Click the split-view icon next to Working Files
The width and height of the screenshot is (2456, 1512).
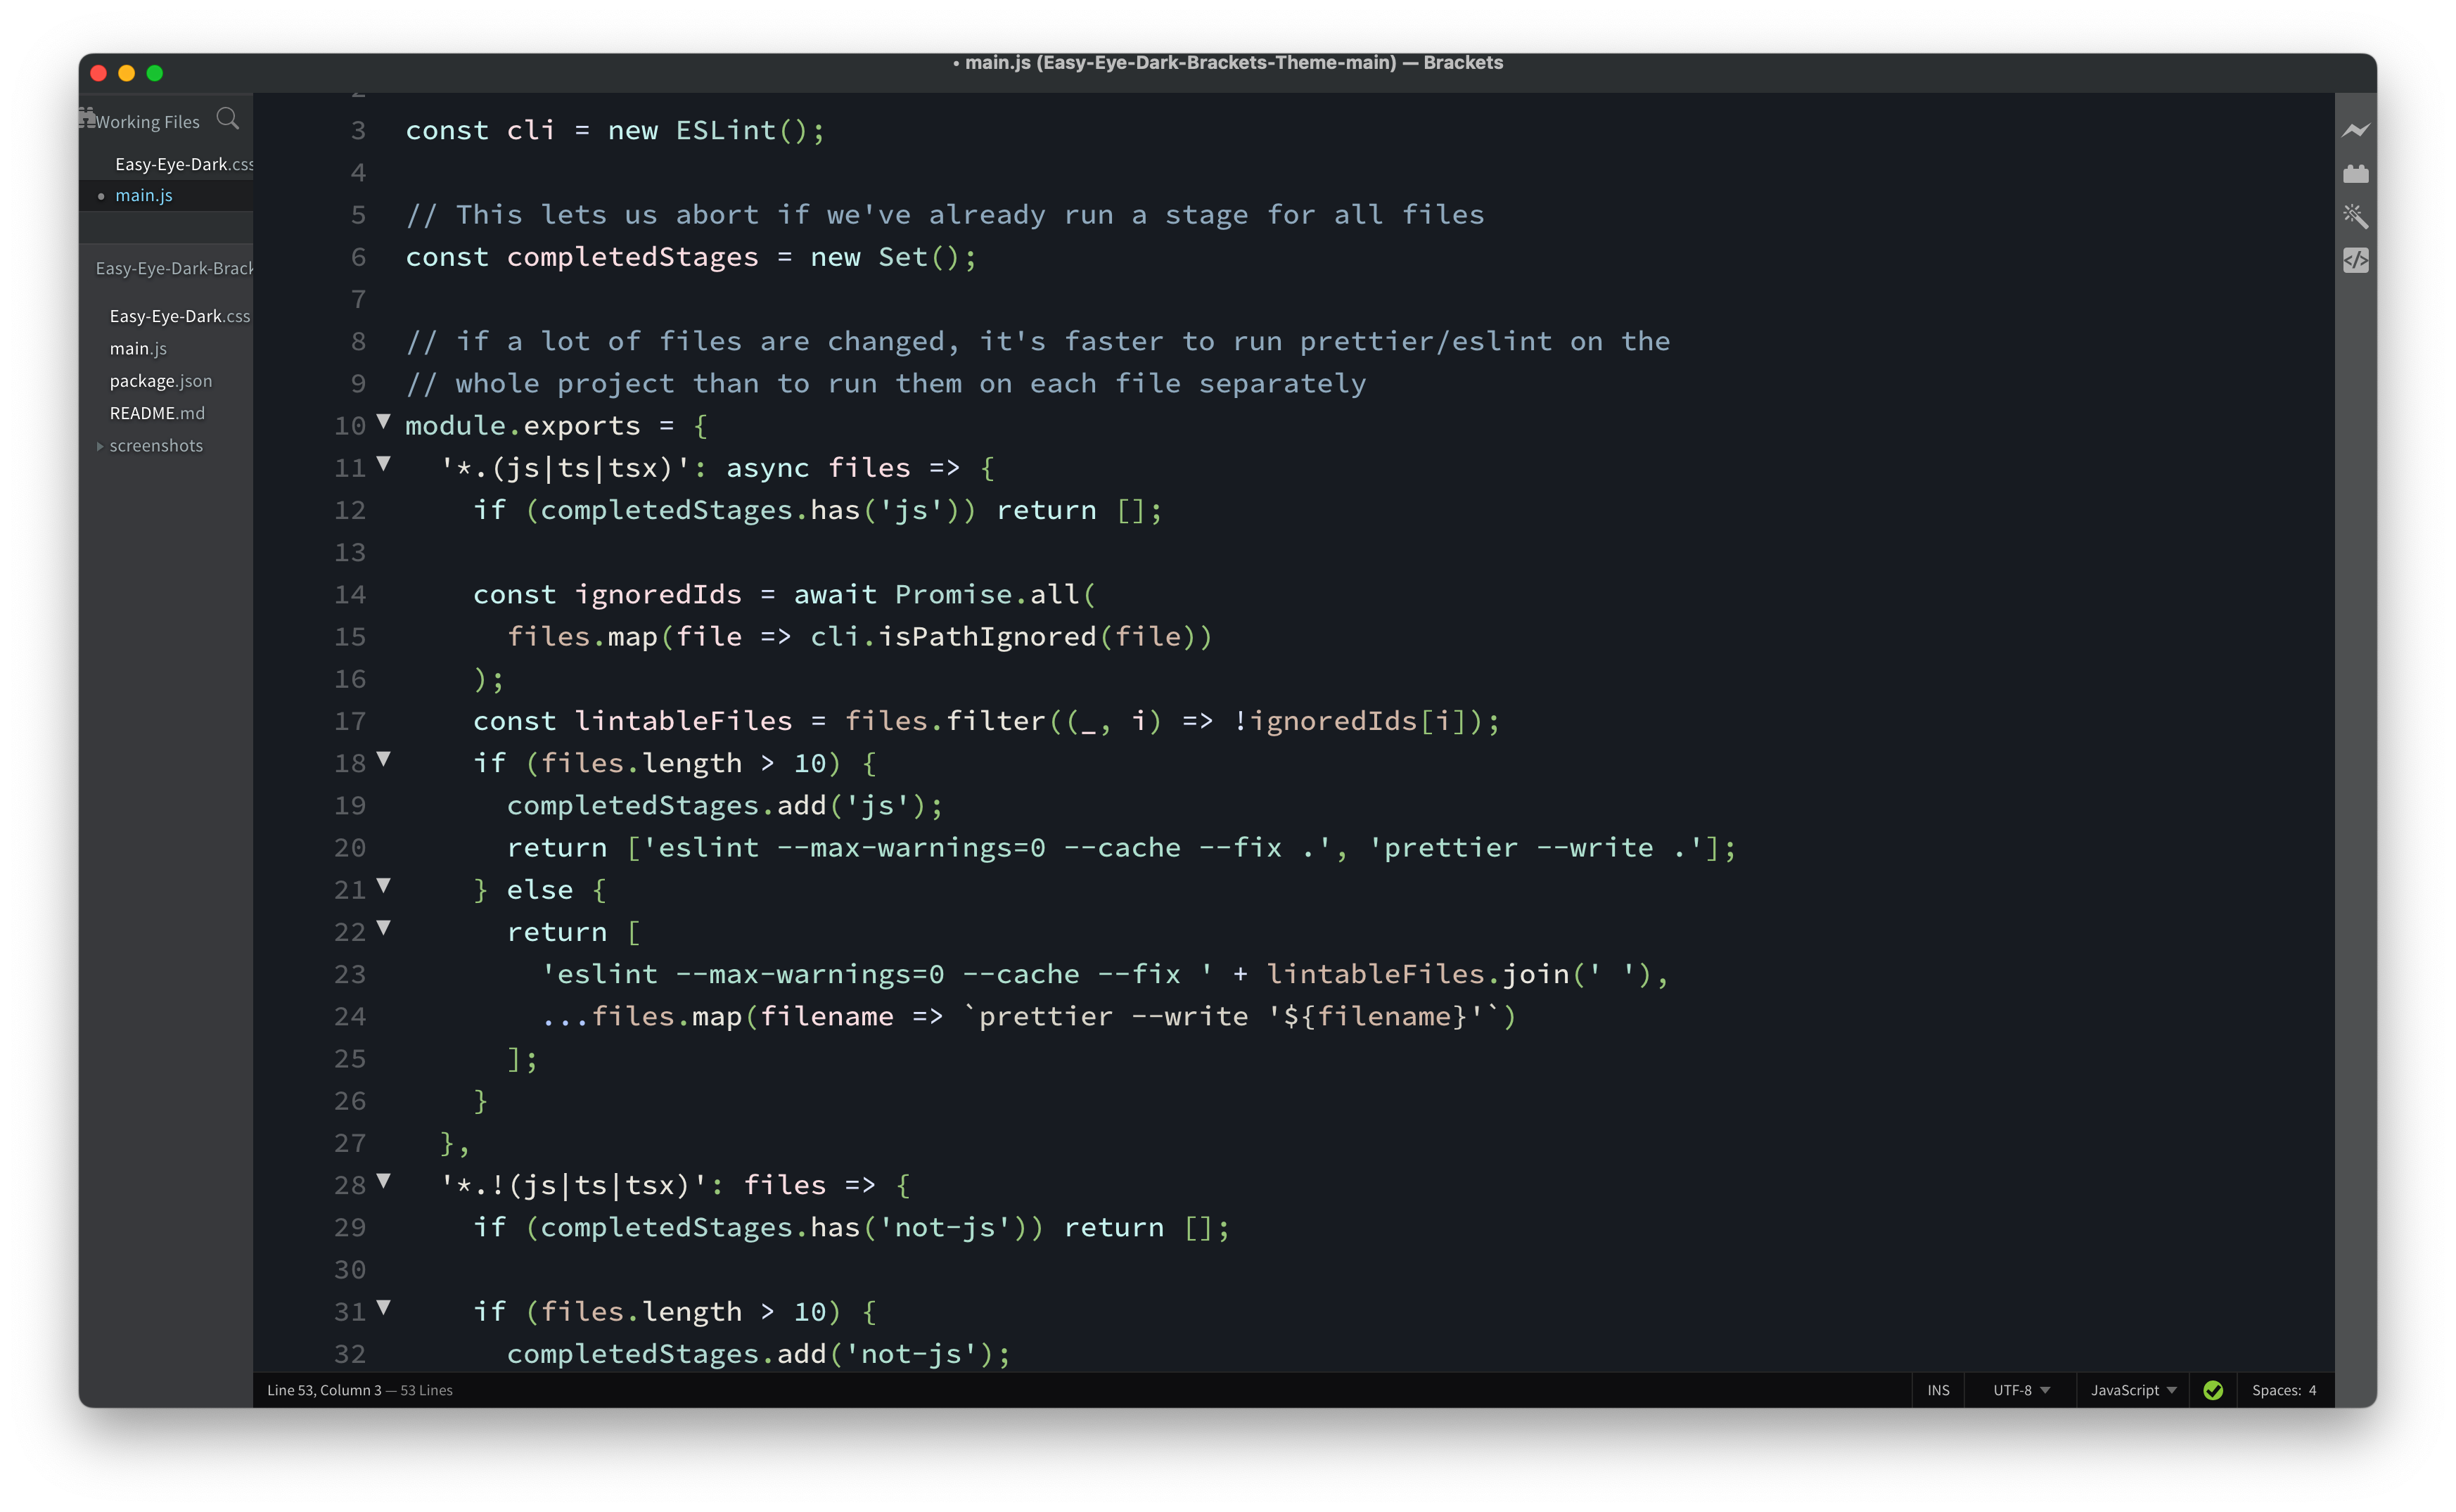click(x=86, y=117)
